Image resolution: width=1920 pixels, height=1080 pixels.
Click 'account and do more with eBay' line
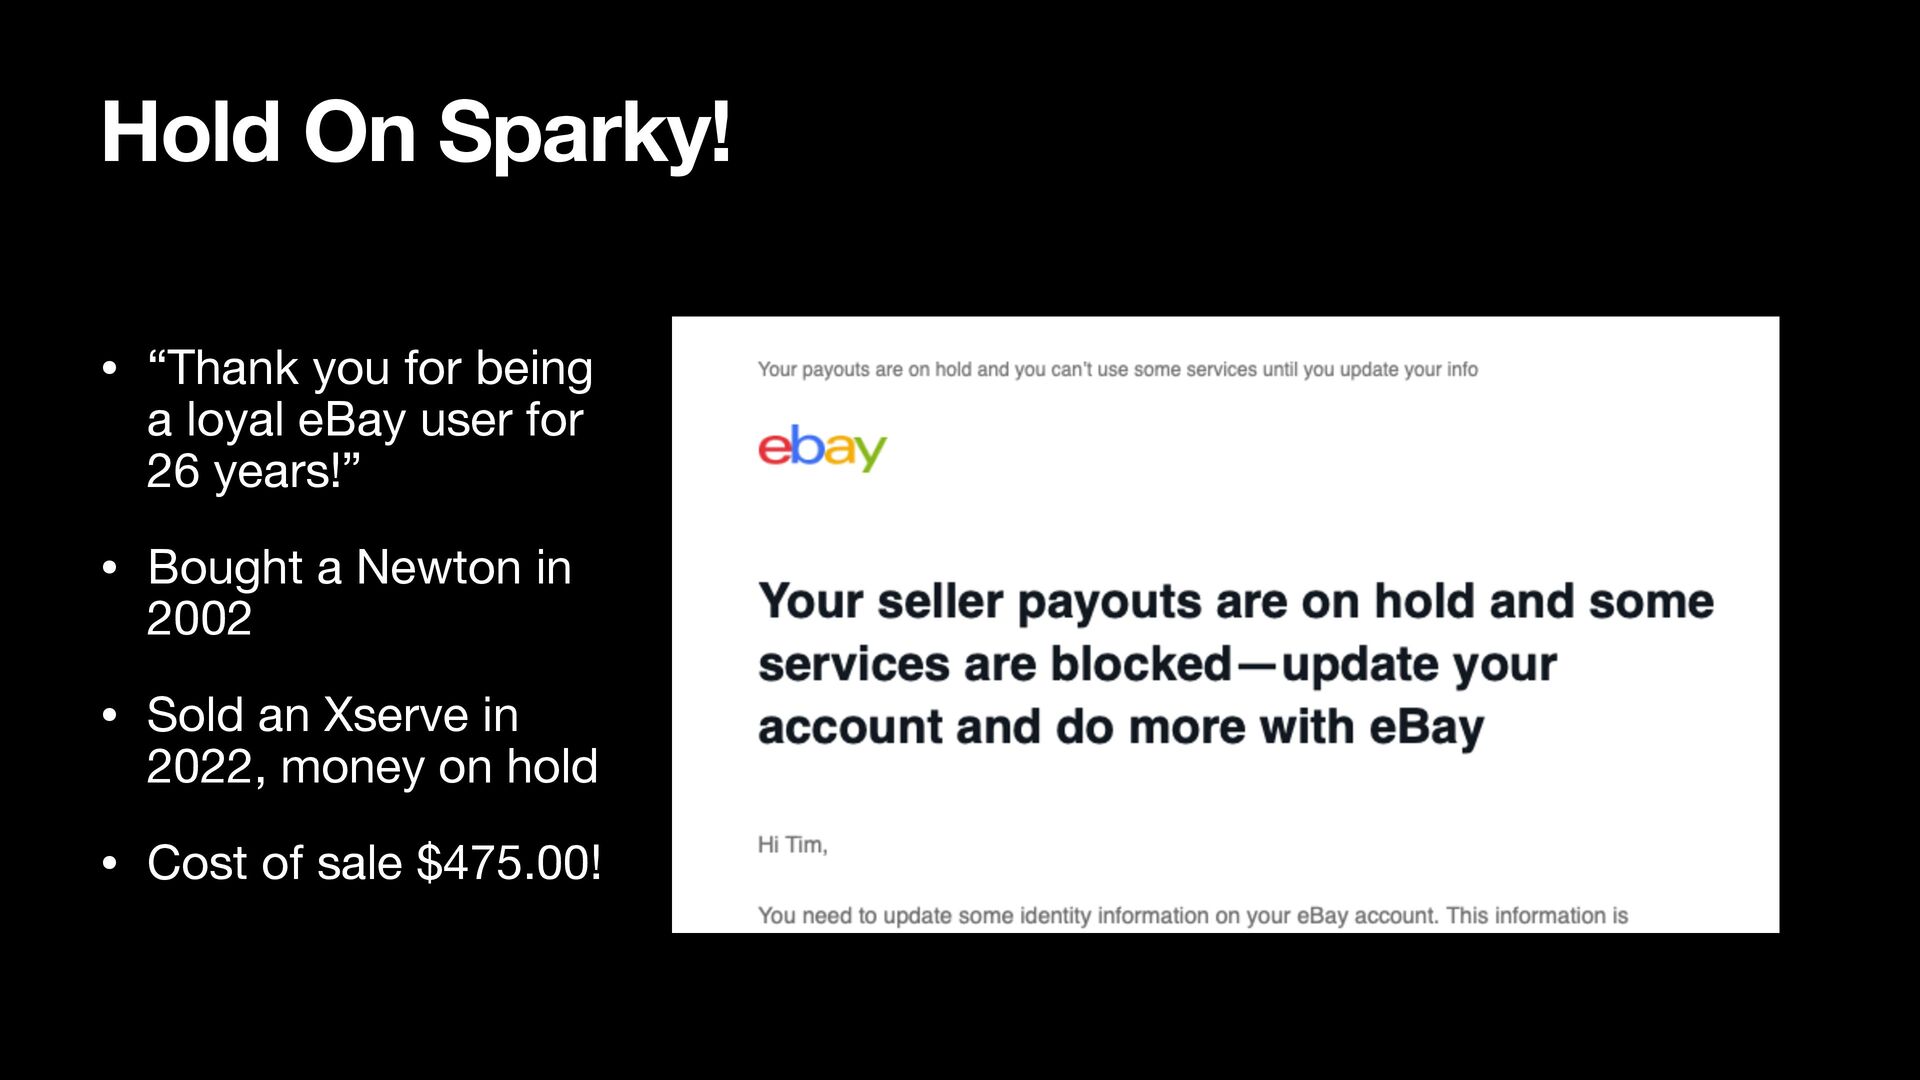tap(1120, 728)
